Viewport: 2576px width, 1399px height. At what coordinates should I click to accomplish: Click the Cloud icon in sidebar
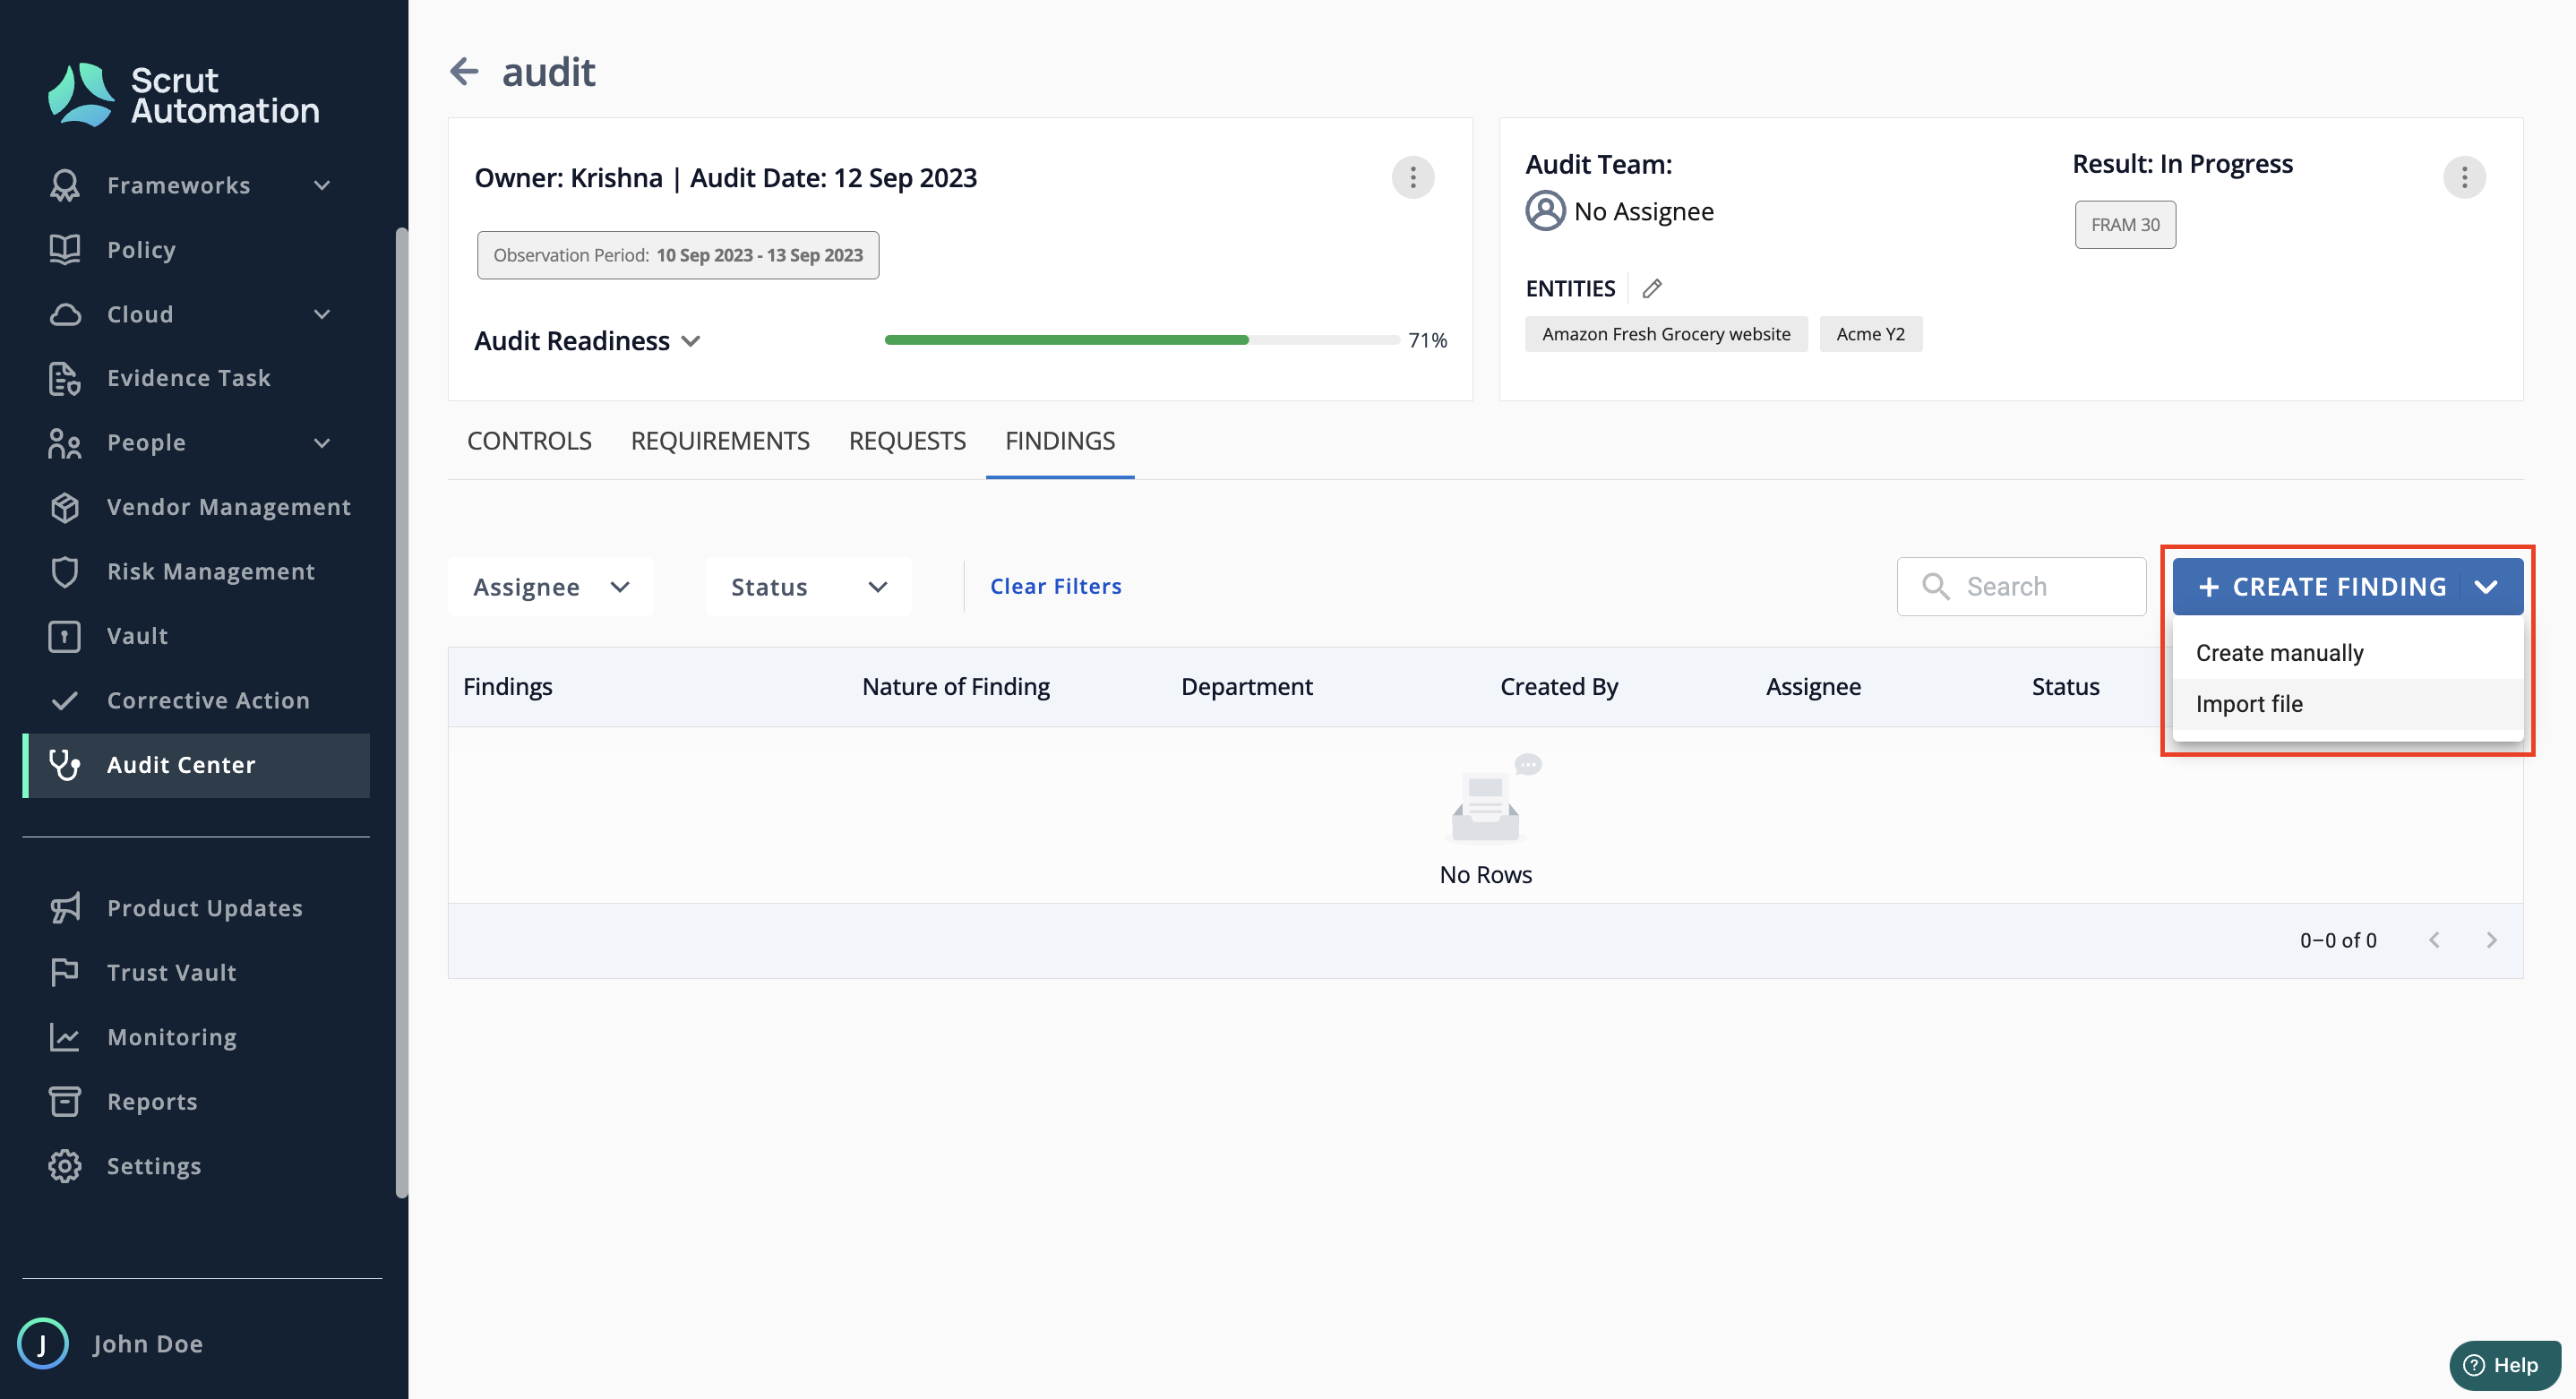coord(65,314)
